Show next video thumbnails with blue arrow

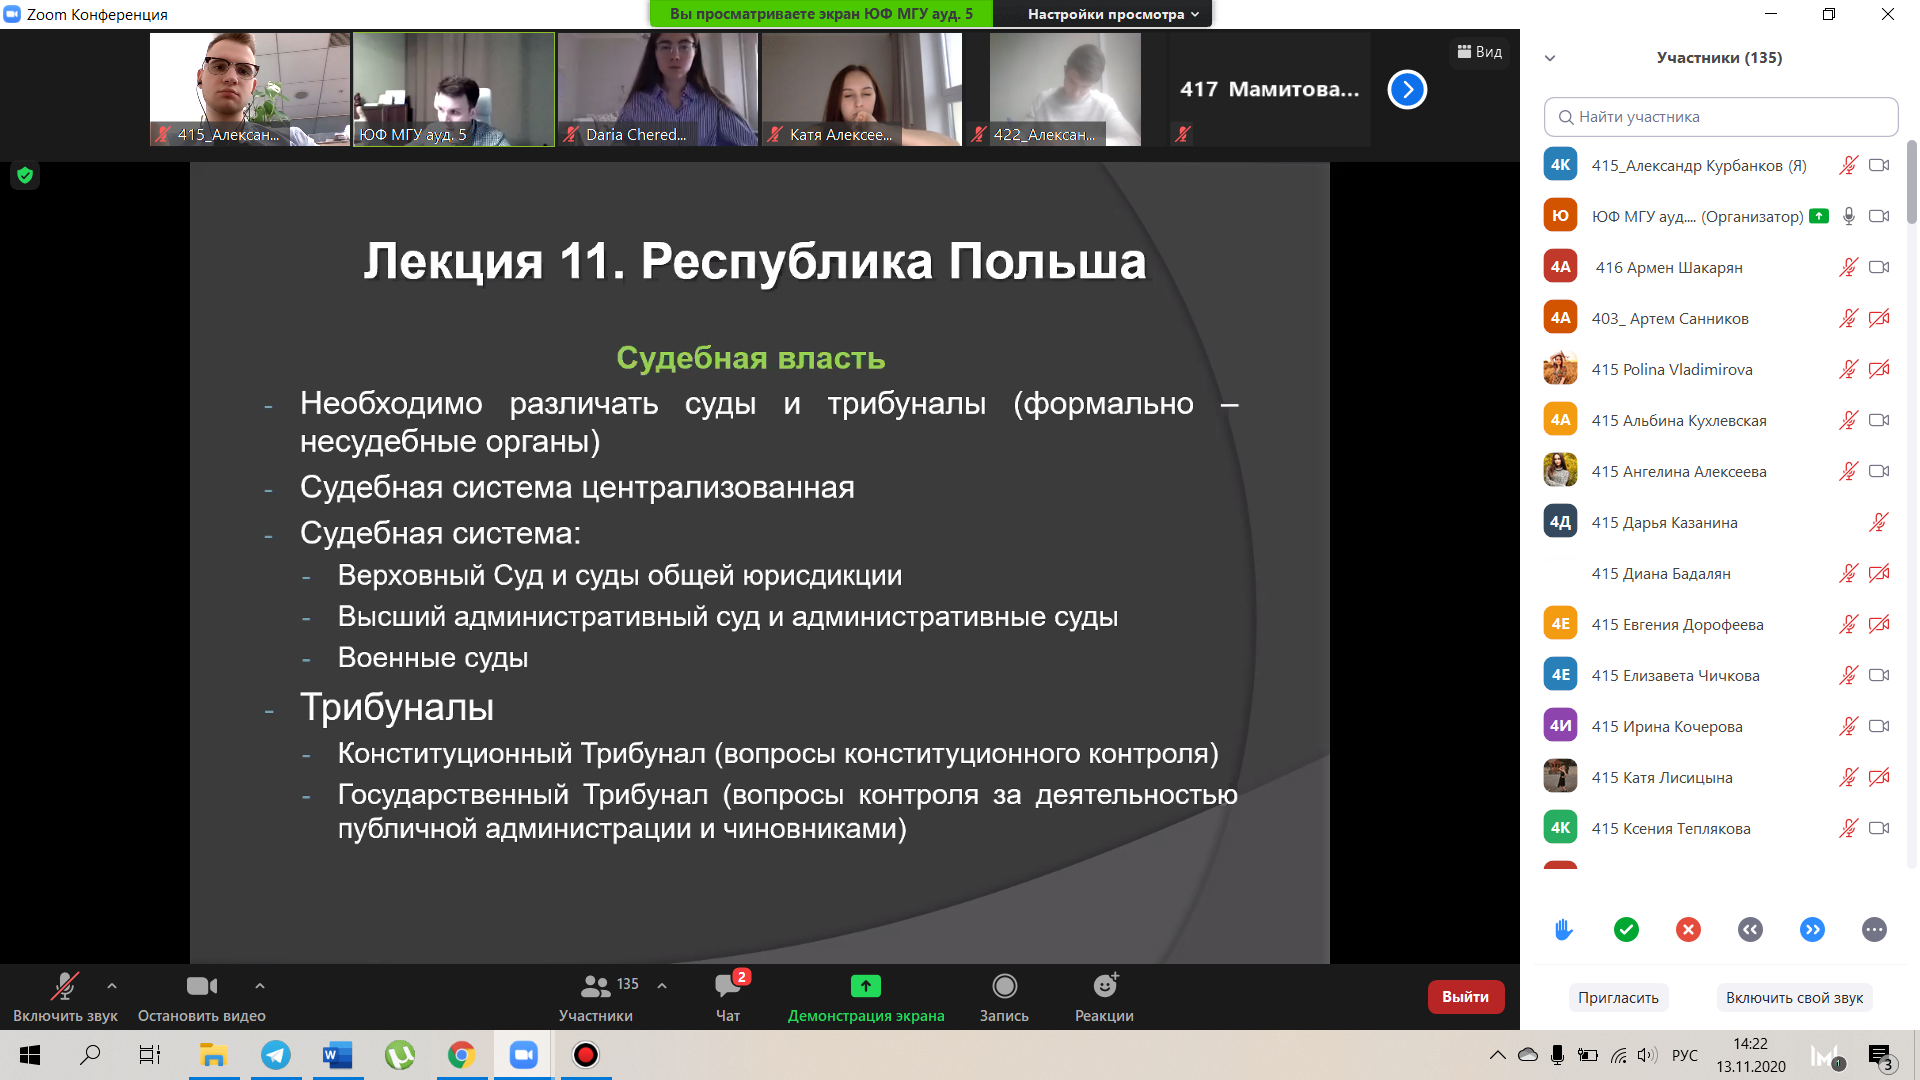1407,90
